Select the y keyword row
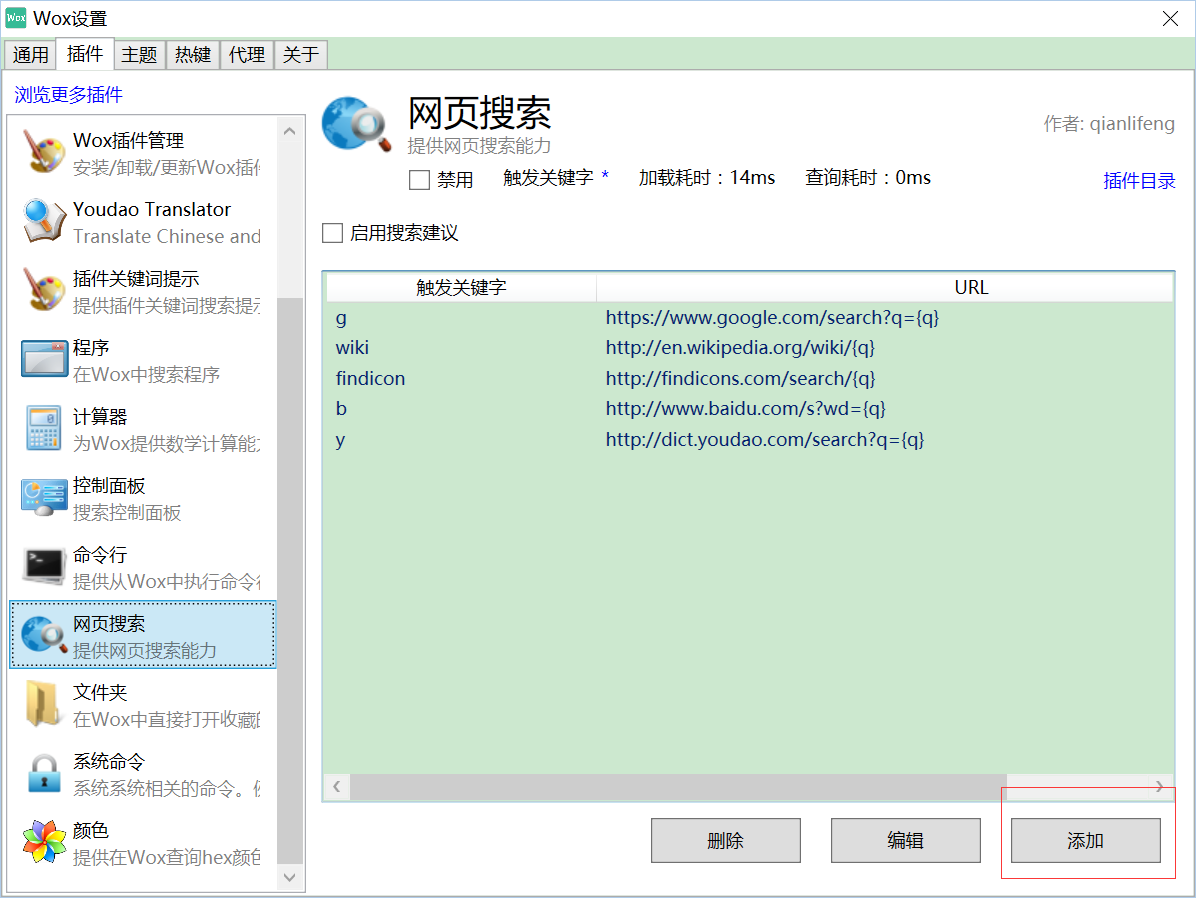 pos(748,439)
